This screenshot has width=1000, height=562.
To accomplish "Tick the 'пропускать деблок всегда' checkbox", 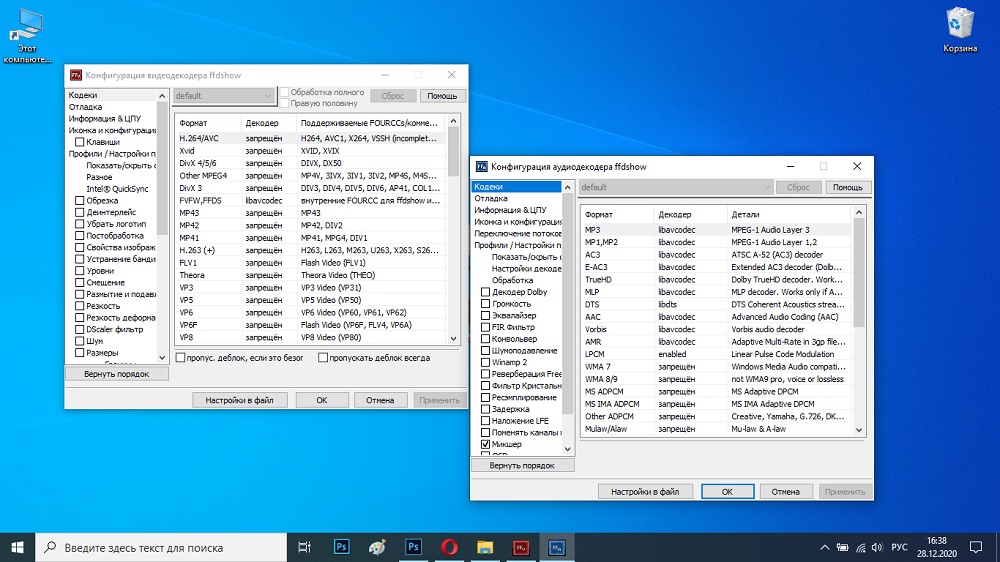I will [x=323, y=357].
